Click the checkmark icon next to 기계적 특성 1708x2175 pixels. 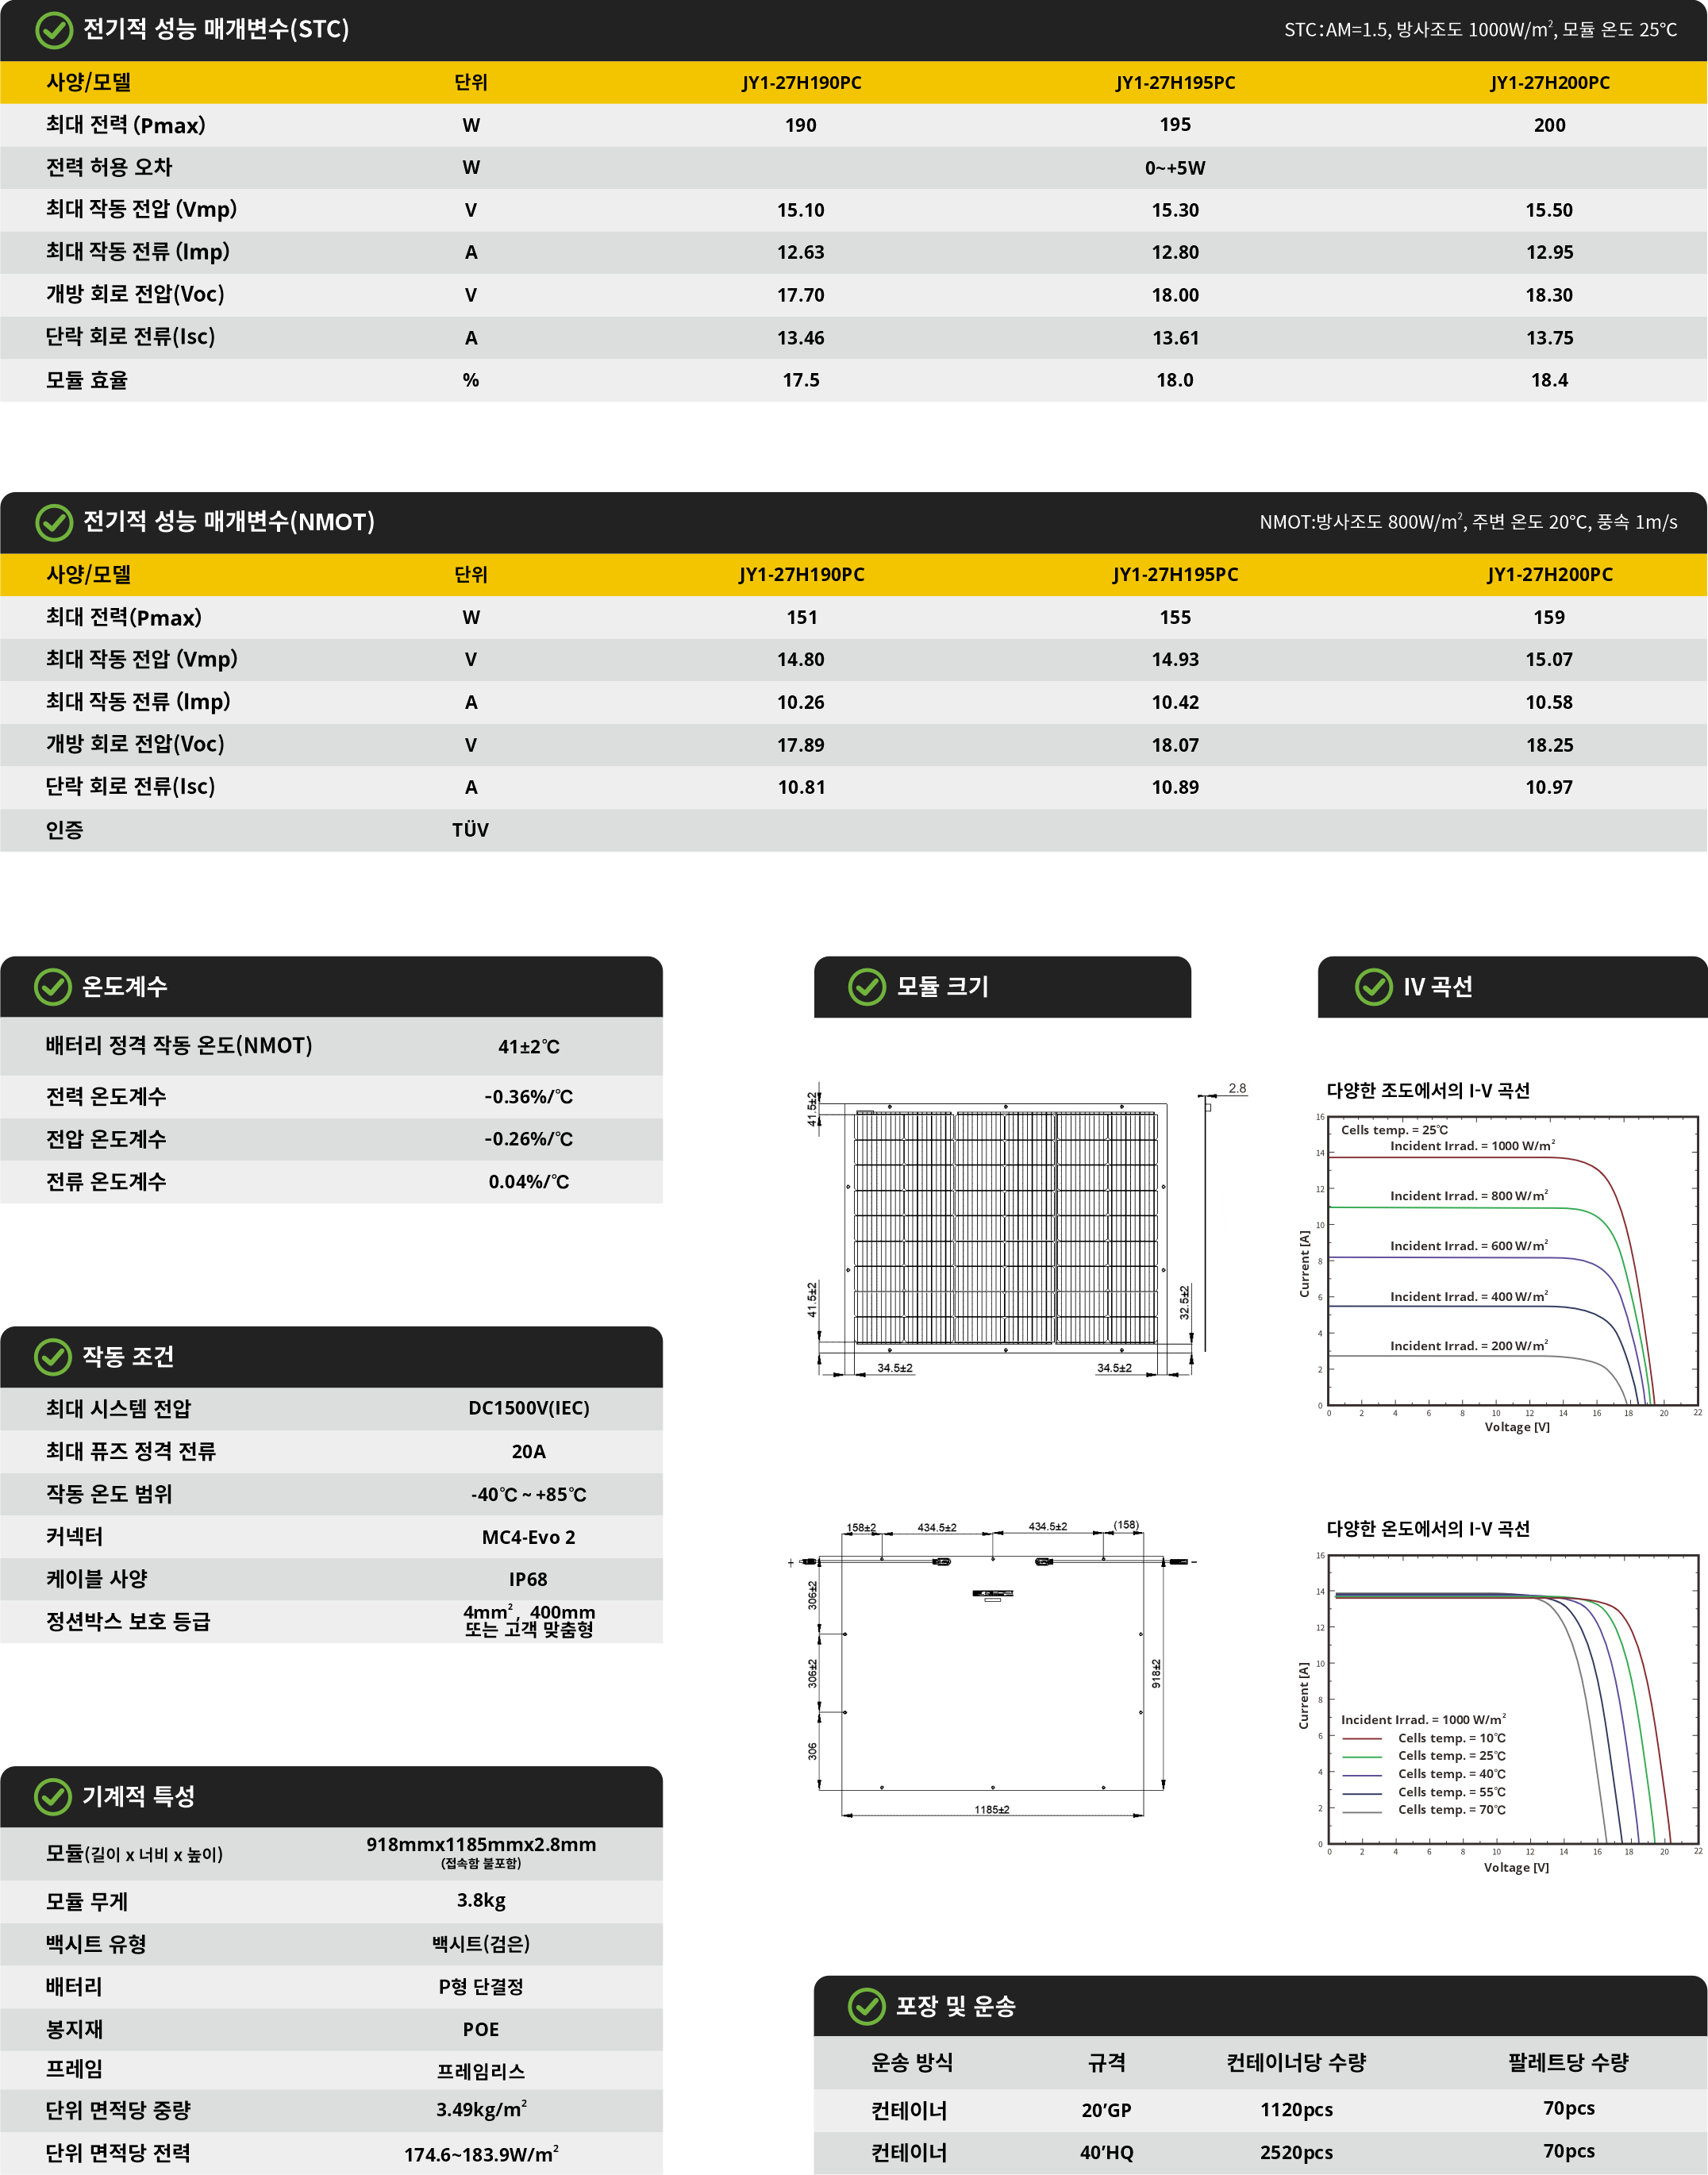coord(53,1797)
